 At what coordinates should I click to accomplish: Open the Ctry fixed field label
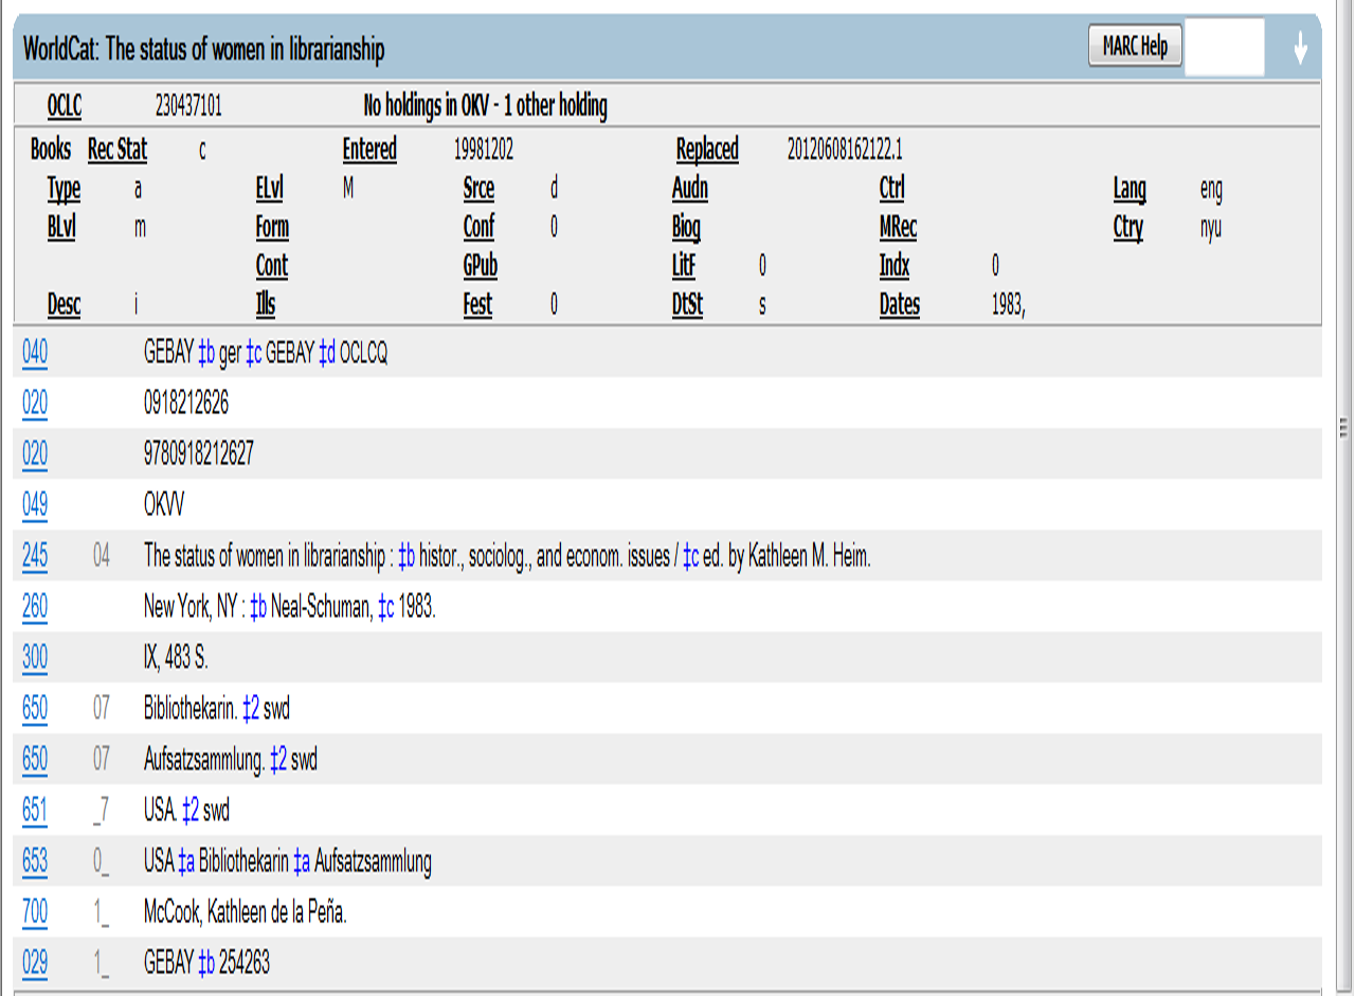click(x=1128, y=227)
